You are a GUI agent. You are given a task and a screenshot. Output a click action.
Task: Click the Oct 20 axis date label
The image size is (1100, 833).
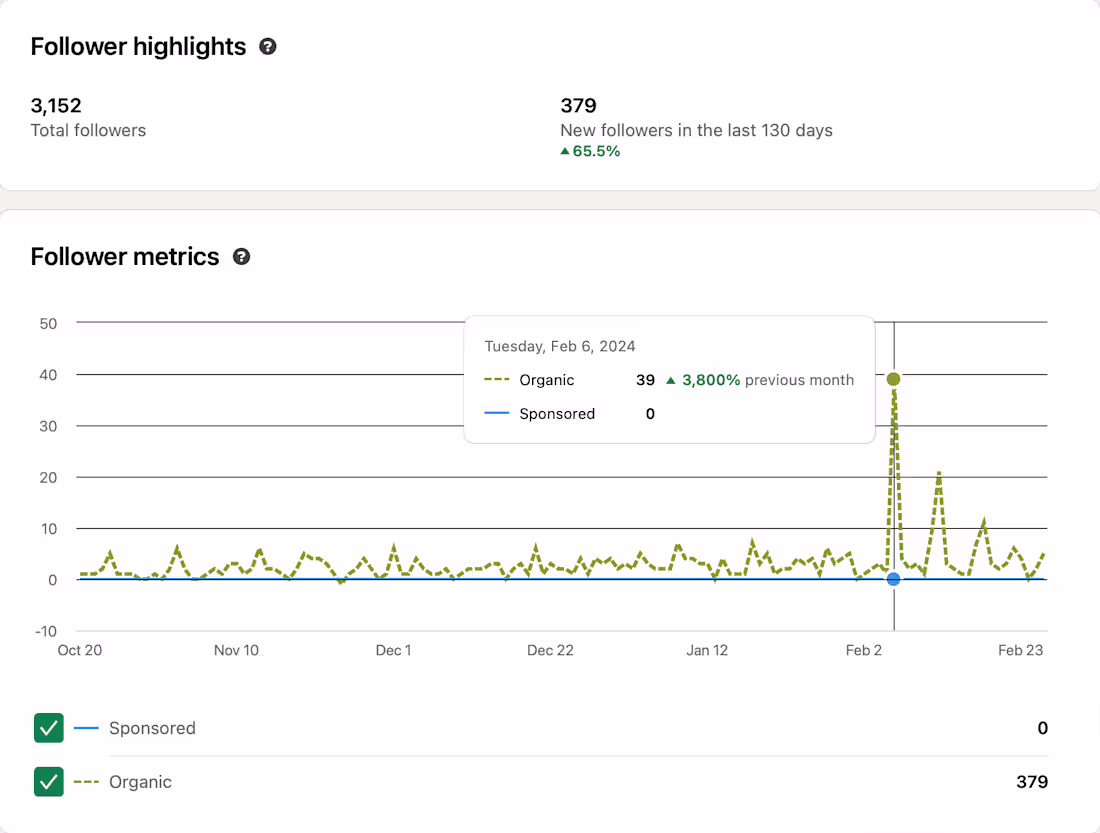click(x=80, y=650)
